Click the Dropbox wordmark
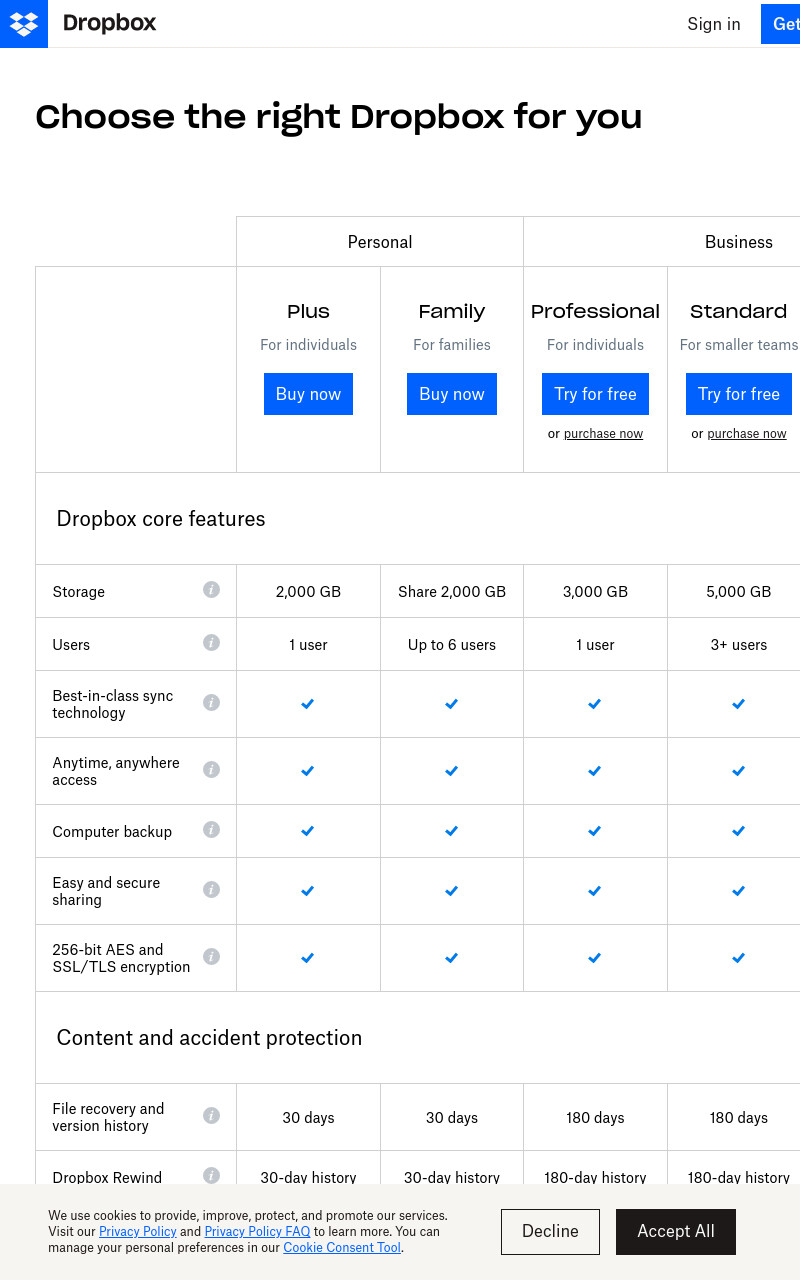 pyautogui.click(x=110, y=23)
